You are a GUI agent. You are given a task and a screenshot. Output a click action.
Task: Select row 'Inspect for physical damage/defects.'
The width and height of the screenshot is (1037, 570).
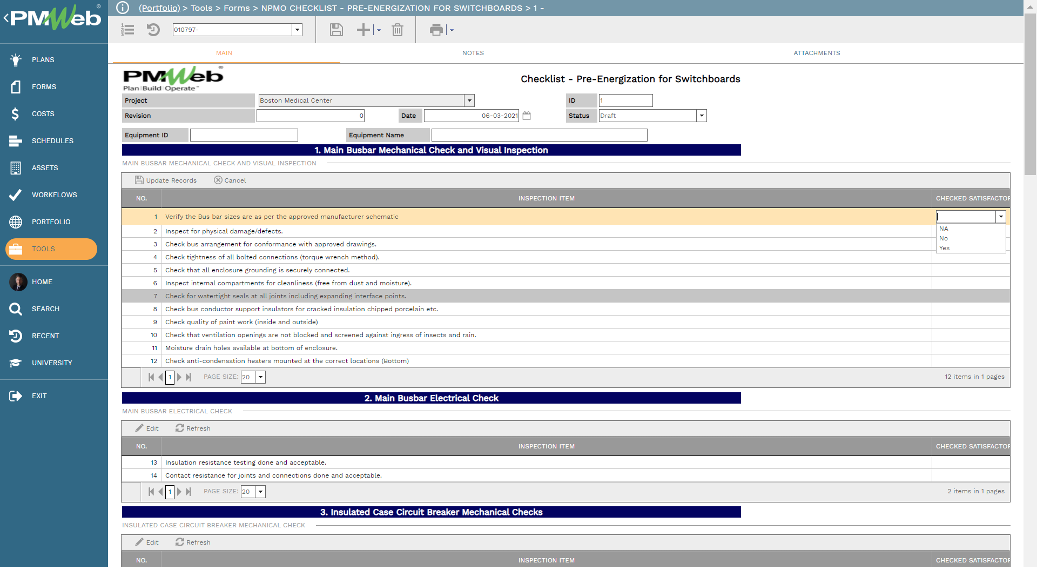click(x=565, y=231)
